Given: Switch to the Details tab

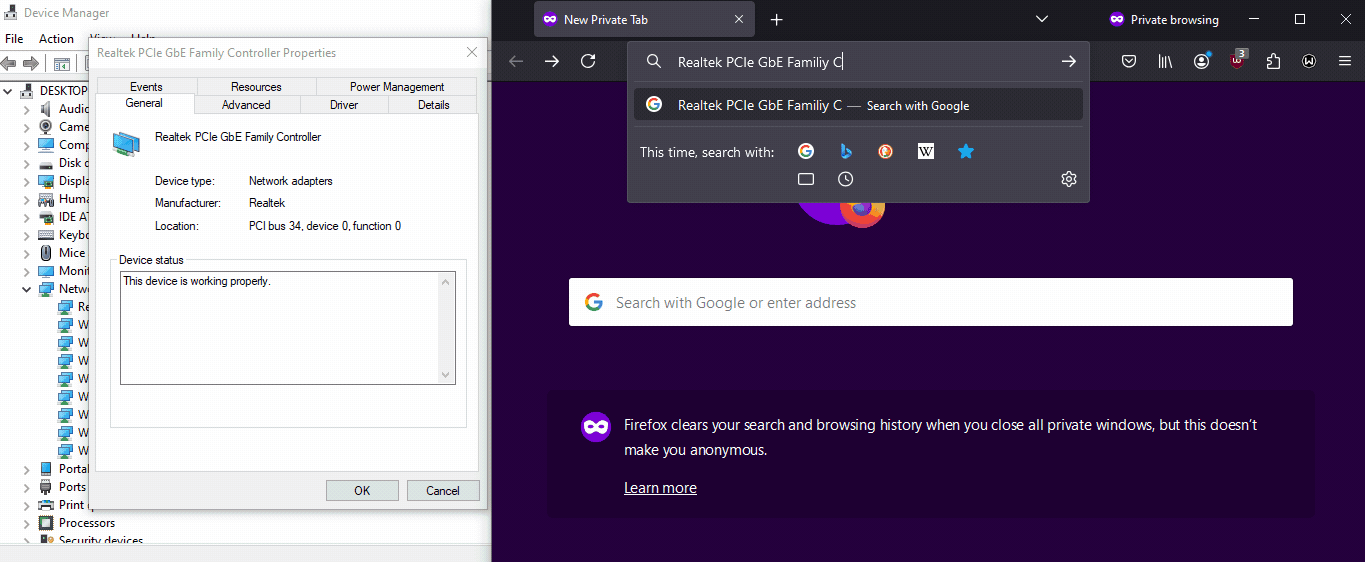Looking at the screenshot, I should [434, 104].
